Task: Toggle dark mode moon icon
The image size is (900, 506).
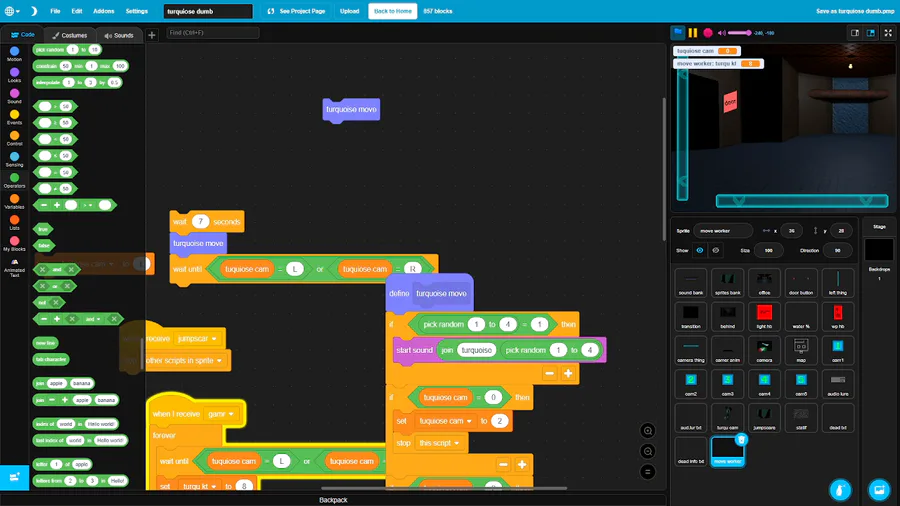Action: [33, 11]
